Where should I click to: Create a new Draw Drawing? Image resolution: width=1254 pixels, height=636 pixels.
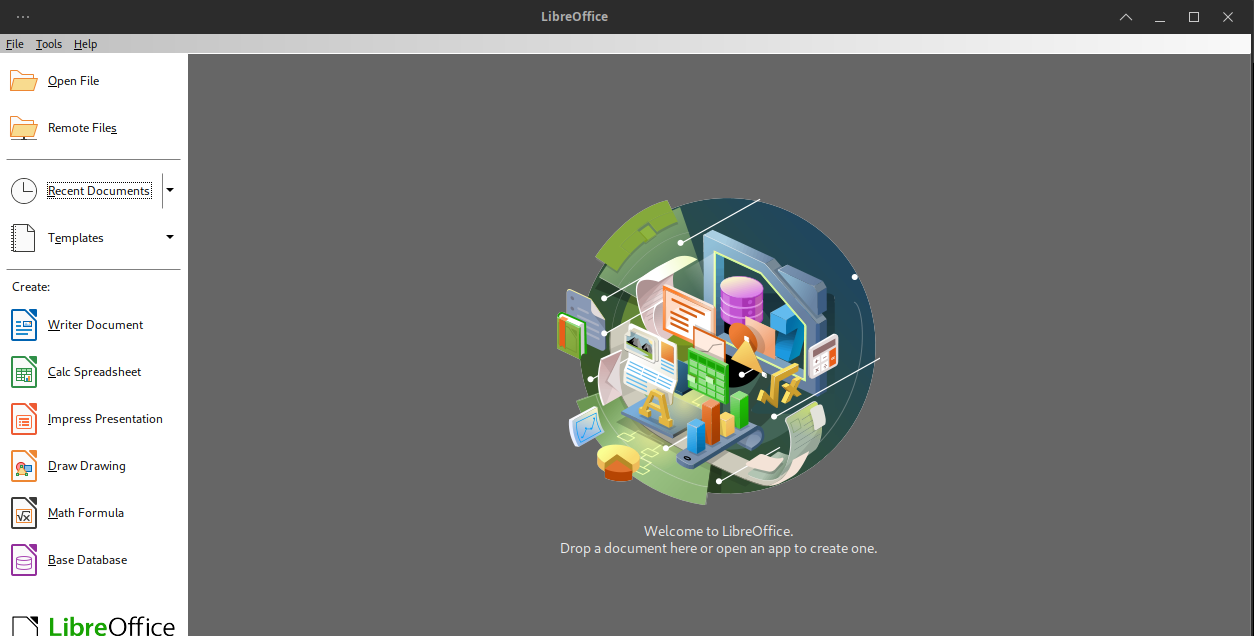pos(86,466)
